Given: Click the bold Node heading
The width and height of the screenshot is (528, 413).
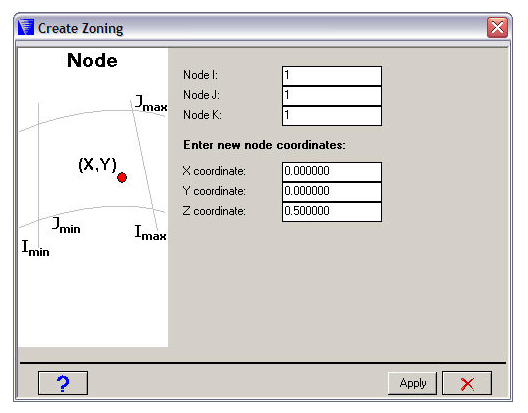Looking at the screenshot, I should 92,61.
